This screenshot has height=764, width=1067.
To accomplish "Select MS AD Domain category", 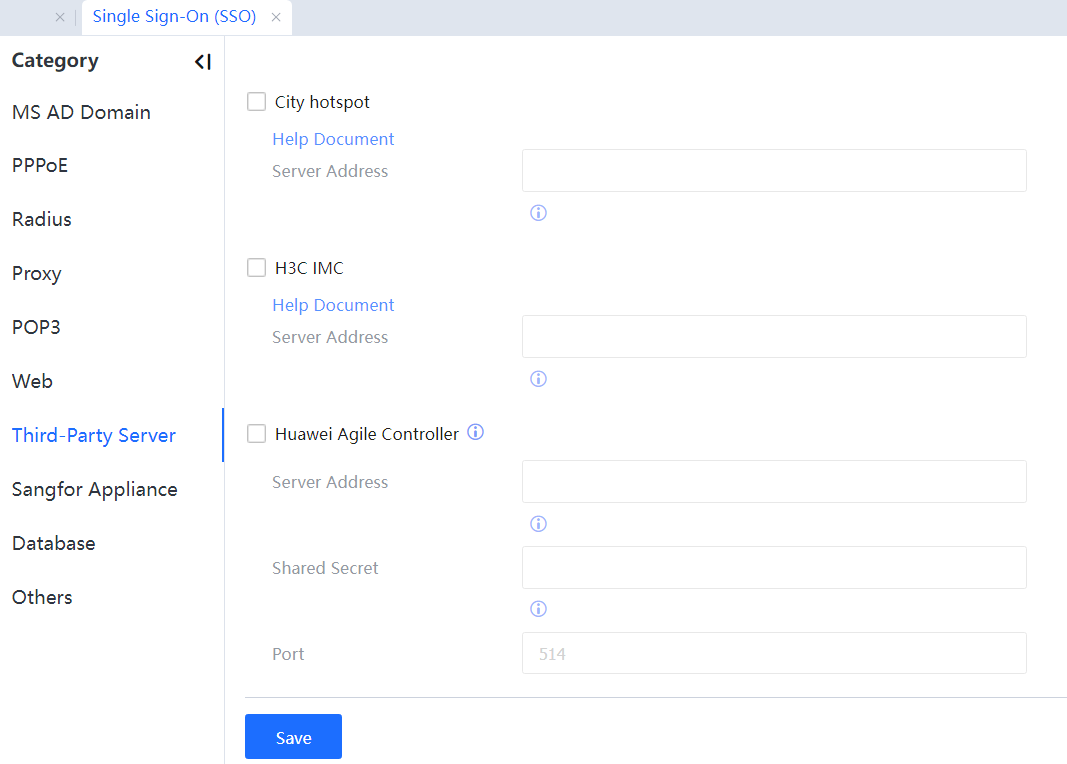I will 81,112.
